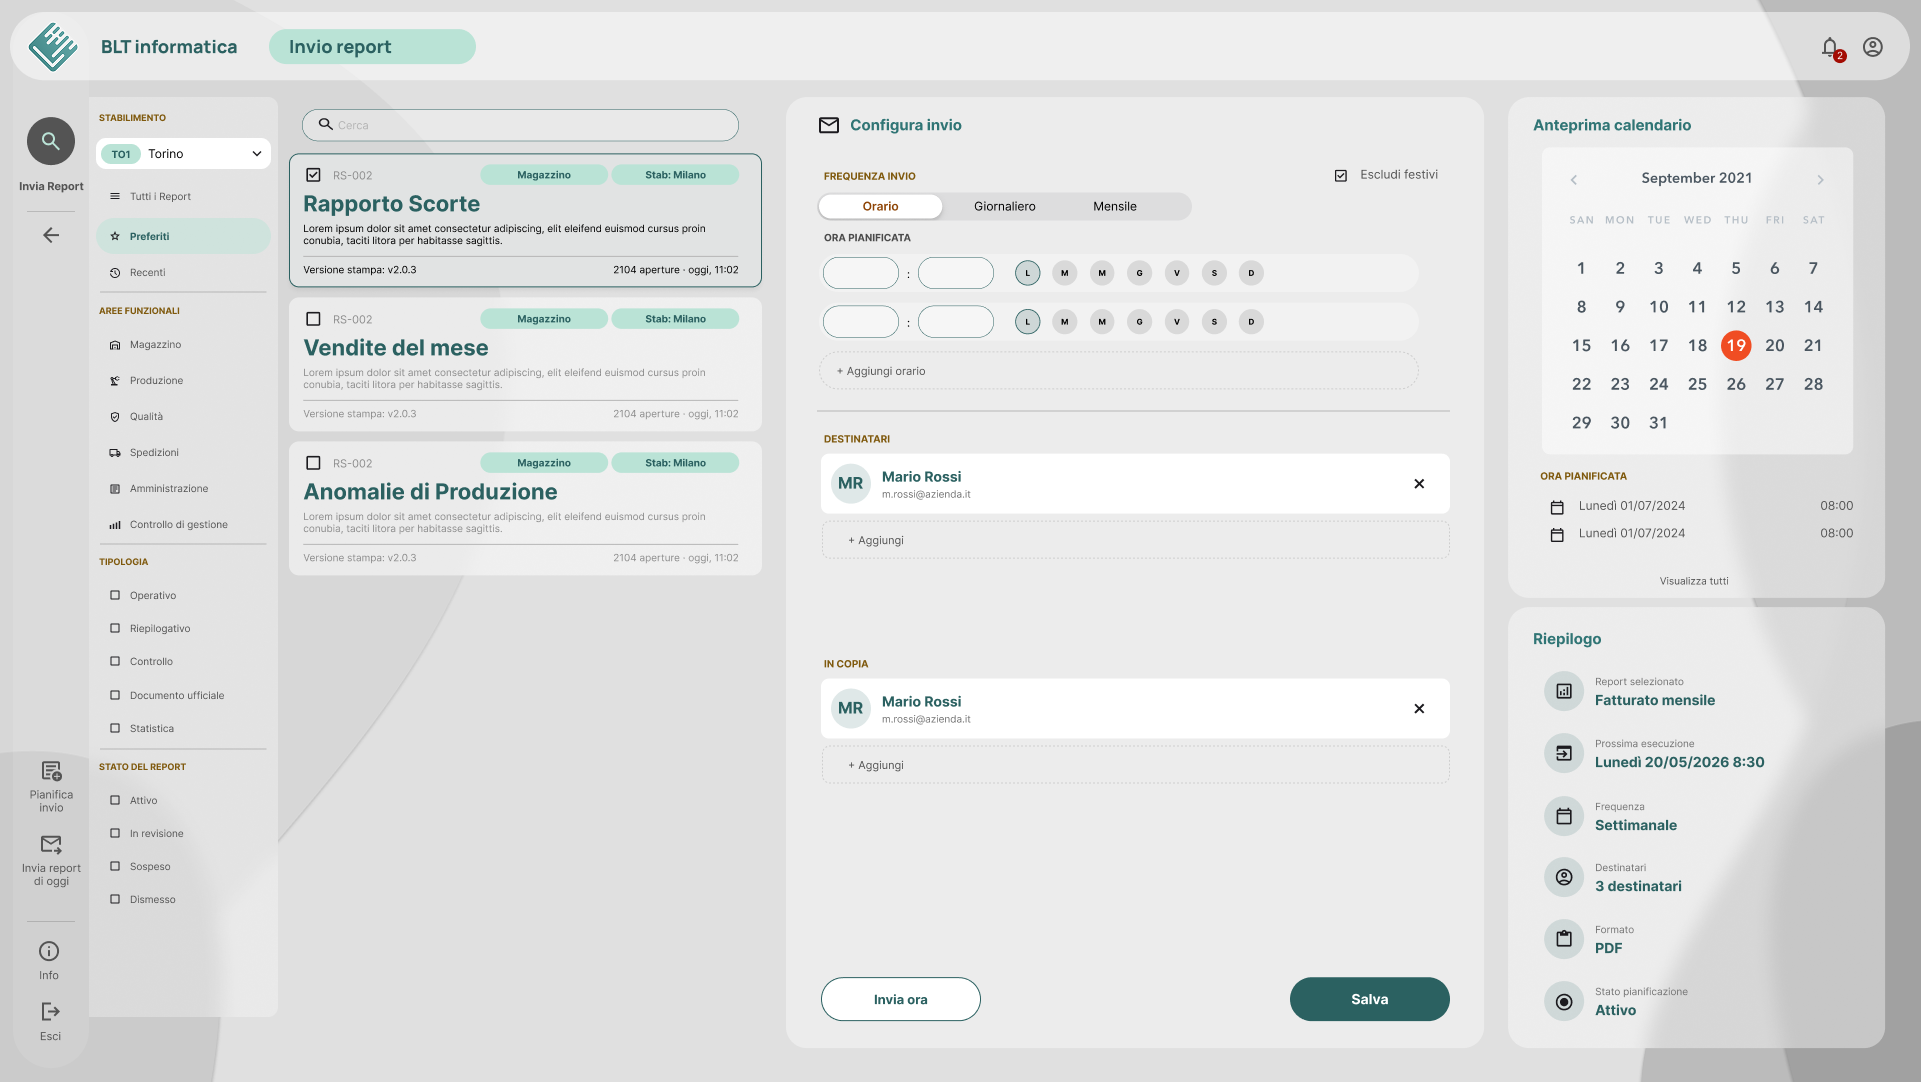Select the Orario frequency tab
This screenshot has width=1921, height=1082.
[x=880, y=206]
